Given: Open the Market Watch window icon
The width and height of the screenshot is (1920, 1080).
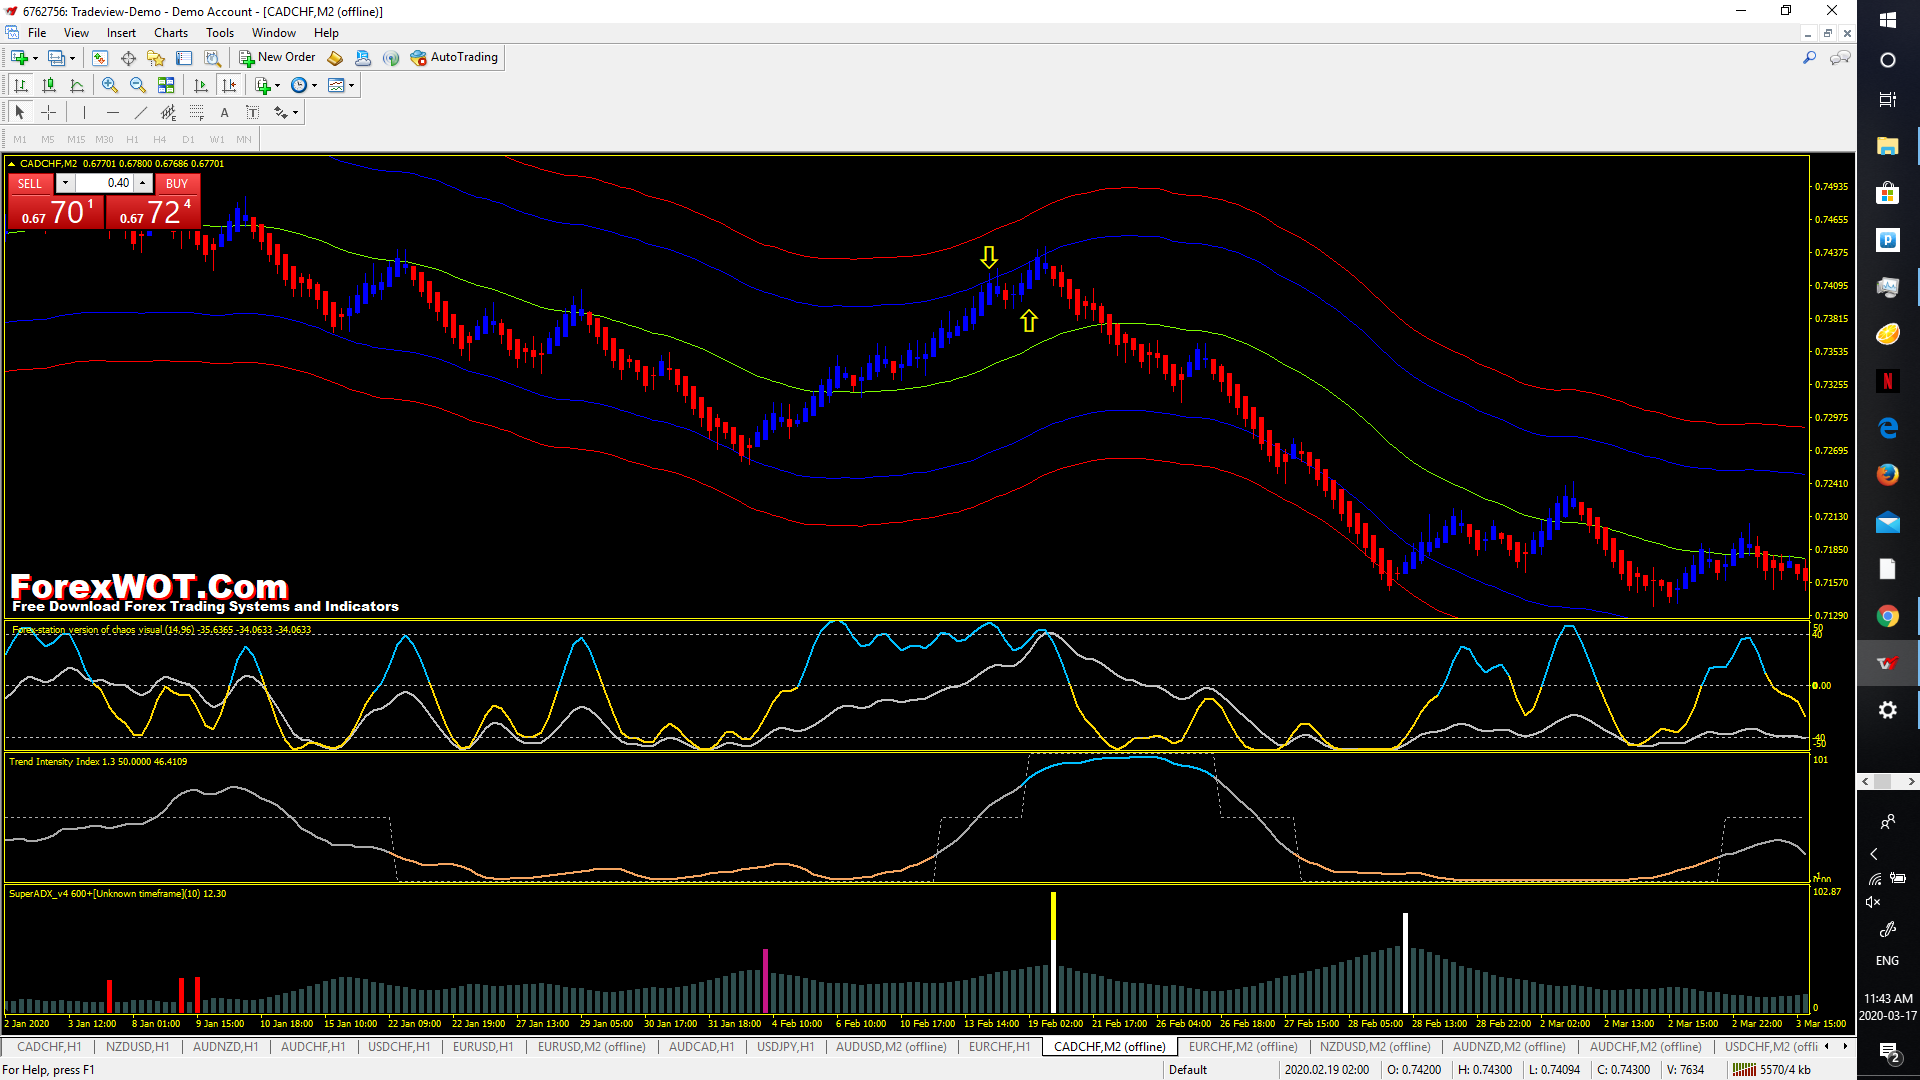Looking at the screenshot, I should (x=100, y=58).
